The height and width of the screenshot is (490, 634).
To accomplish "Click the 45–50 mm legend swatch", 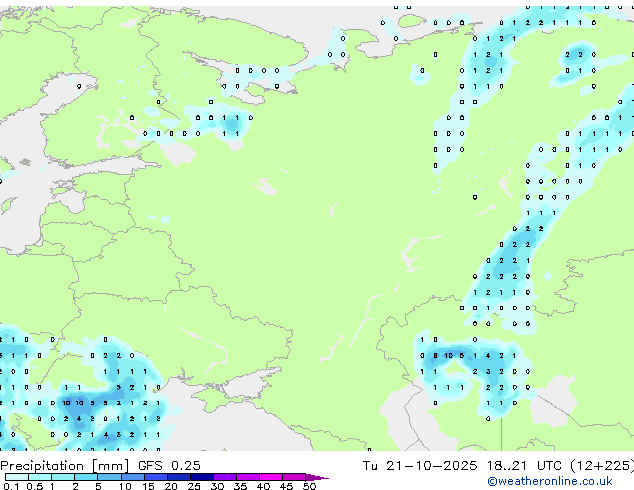I will 294,477.
